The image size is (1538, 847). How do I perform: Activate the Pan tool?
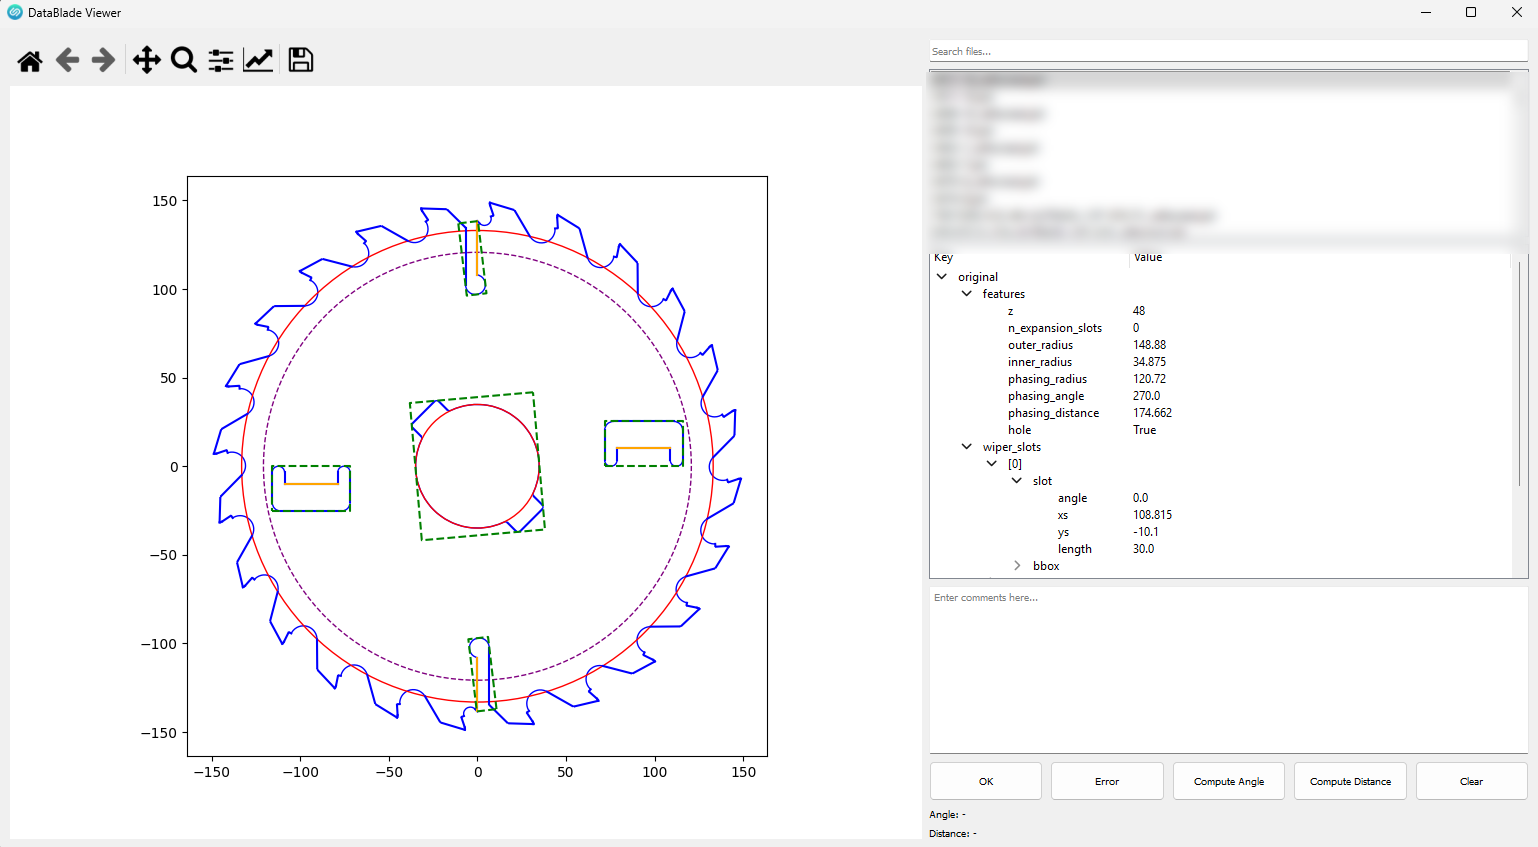click(x=147, y=60)
